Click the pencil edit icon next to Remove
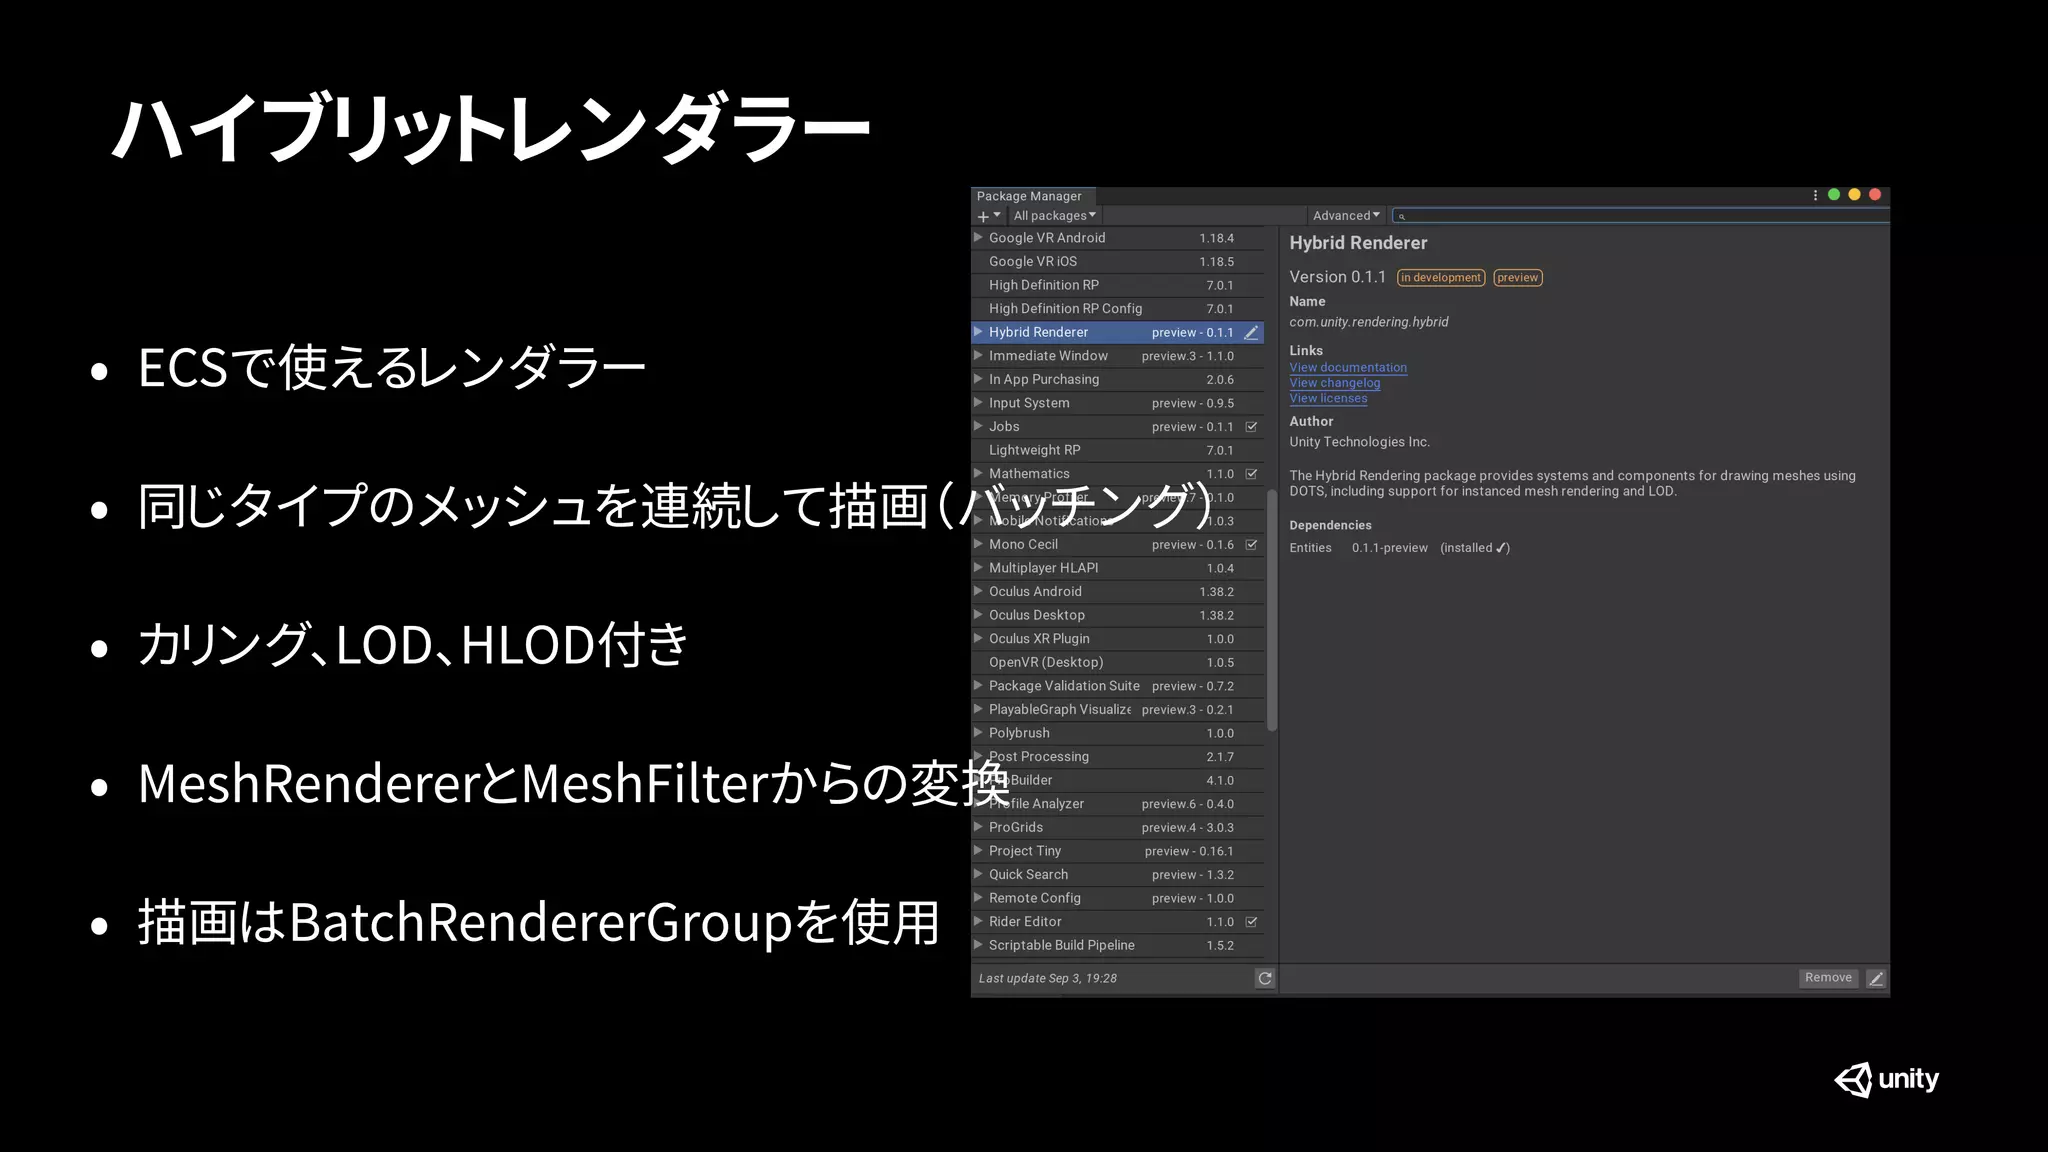Screen dimensions: 2048x1152 pyautogui.click(x=1876, y=978)
